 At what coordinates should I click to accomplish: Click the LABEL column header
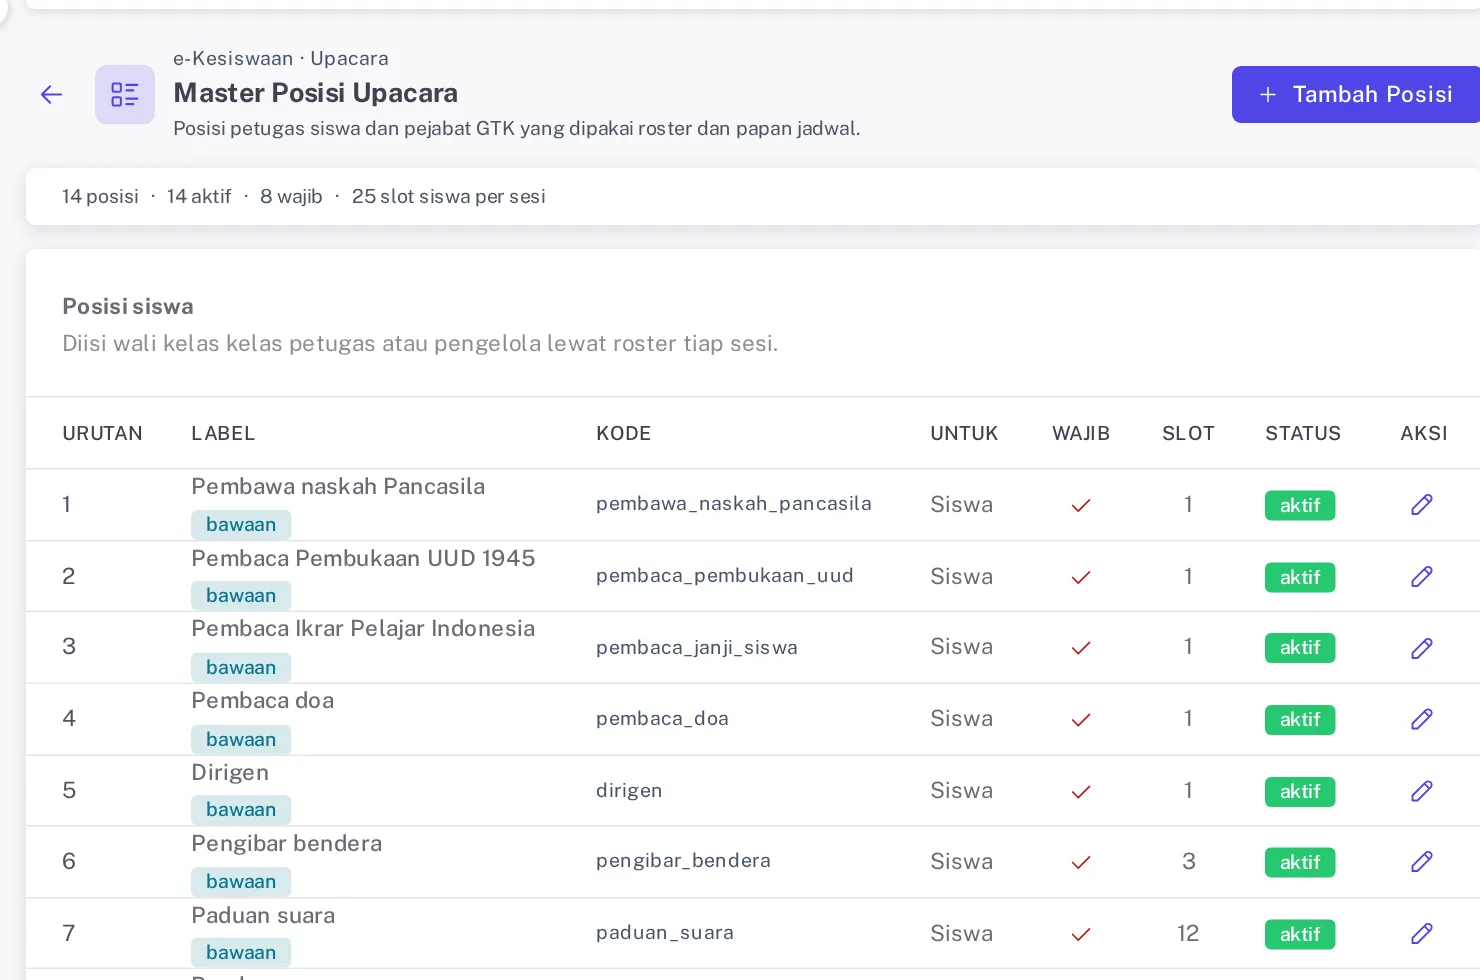tap(223, 433)
